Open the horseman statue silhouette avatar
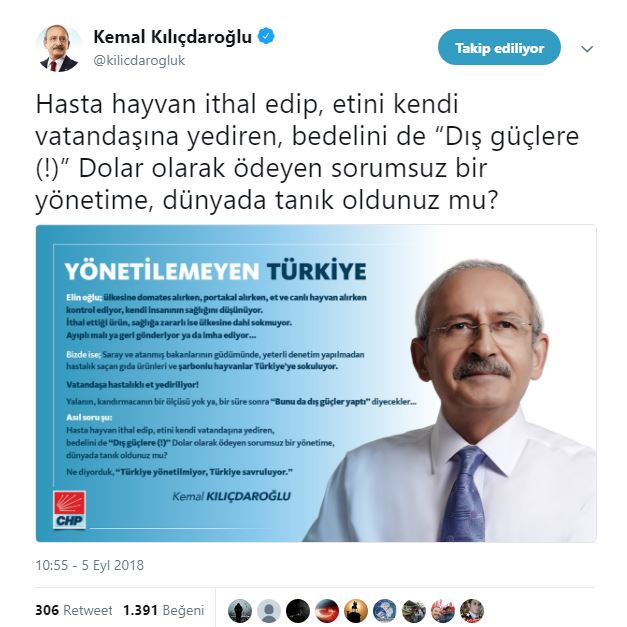The width and height of the screenshot is (627, 627). click(x=356, y=611)
